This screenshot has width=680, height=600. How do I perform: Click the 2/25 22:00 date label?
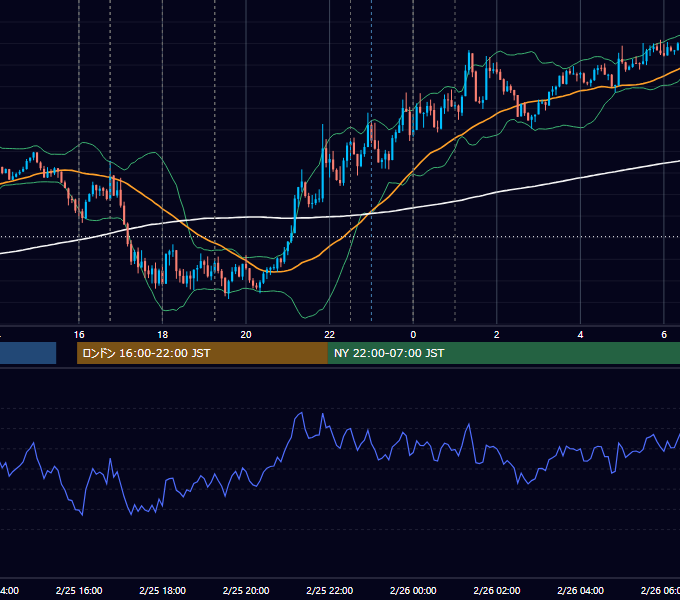pyautogui.click(x=330, y=590)
